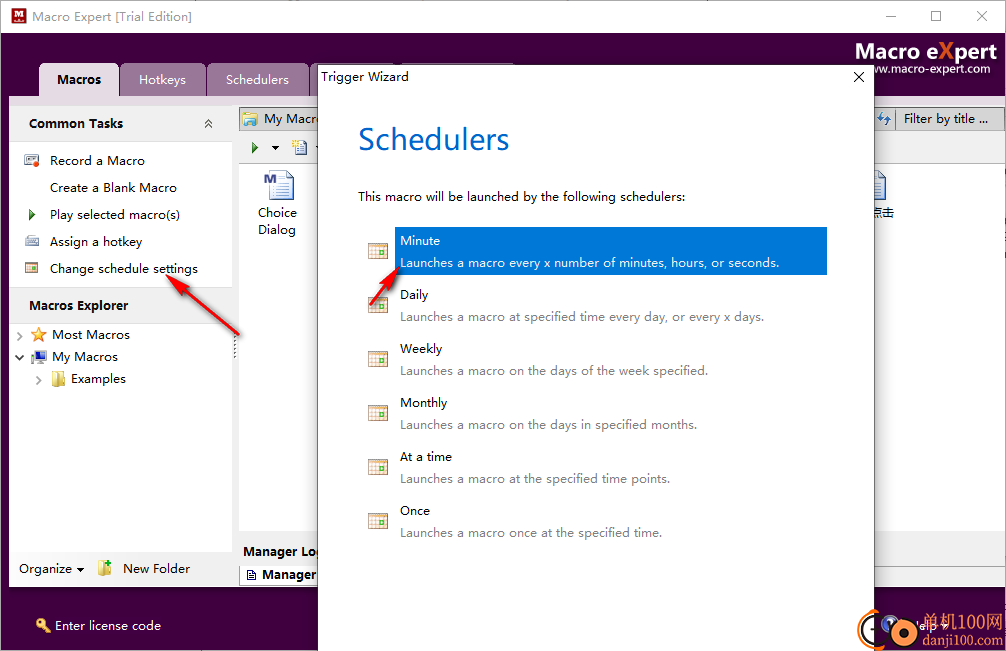Open the Record a Macro icon

31,160
